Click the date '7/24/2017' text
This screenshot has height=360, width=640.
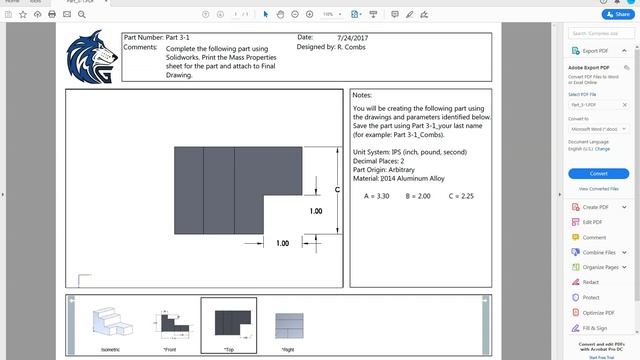click(352, 38)
